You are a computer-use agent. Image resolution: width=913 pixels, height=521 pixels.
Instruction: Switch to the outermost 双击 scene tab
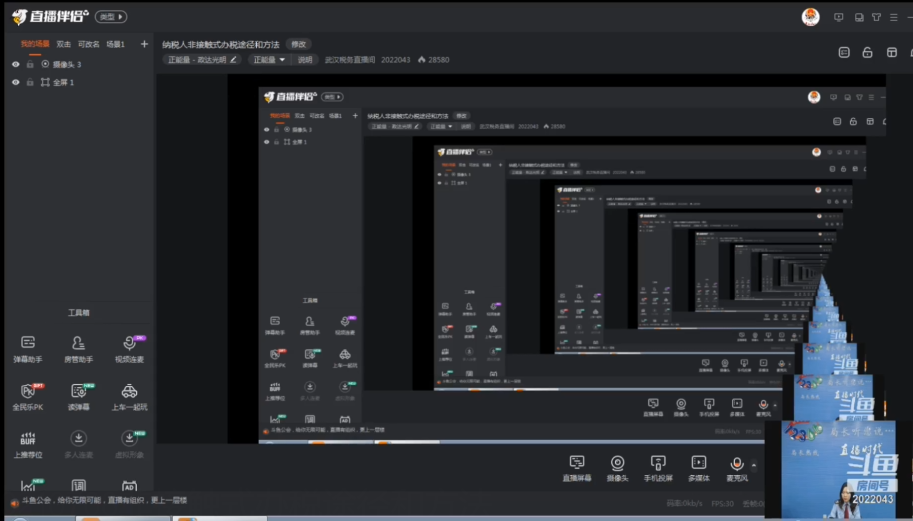(x=63, y=44)
